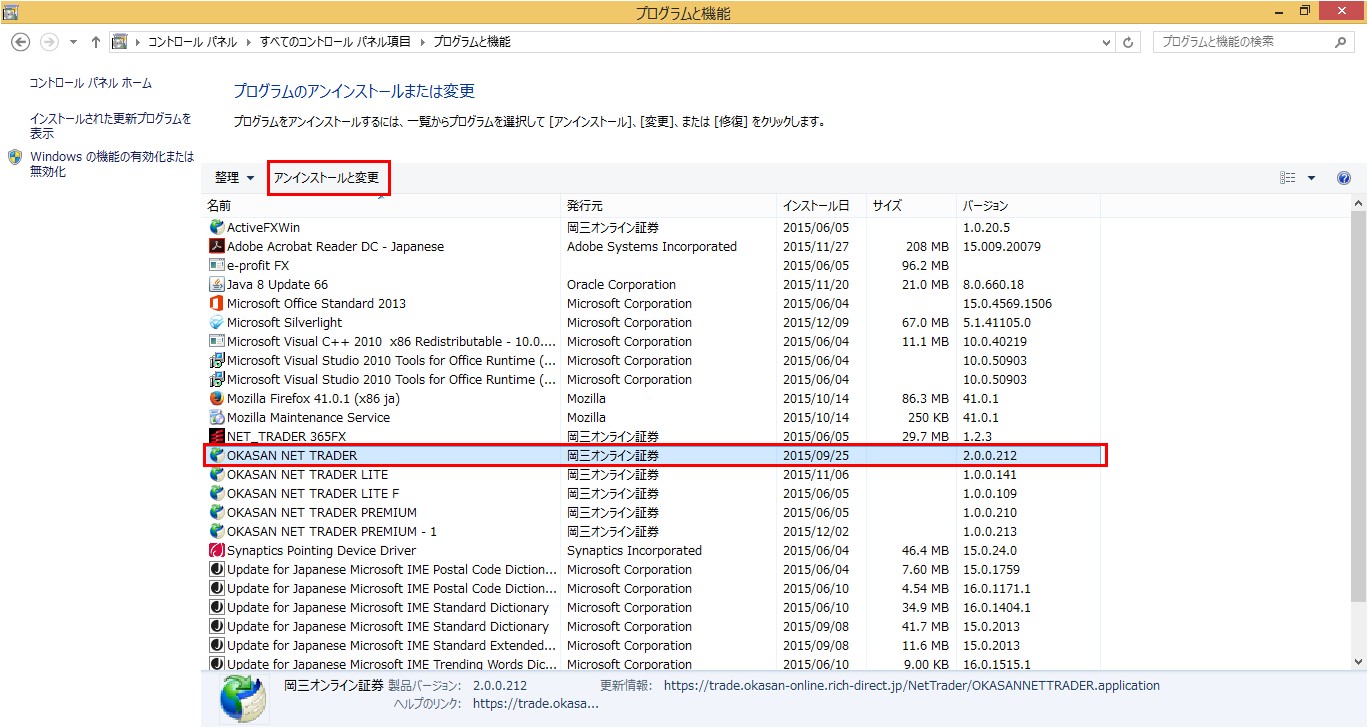Click the 46.4 MB size cell

click(x=925, y=551)
